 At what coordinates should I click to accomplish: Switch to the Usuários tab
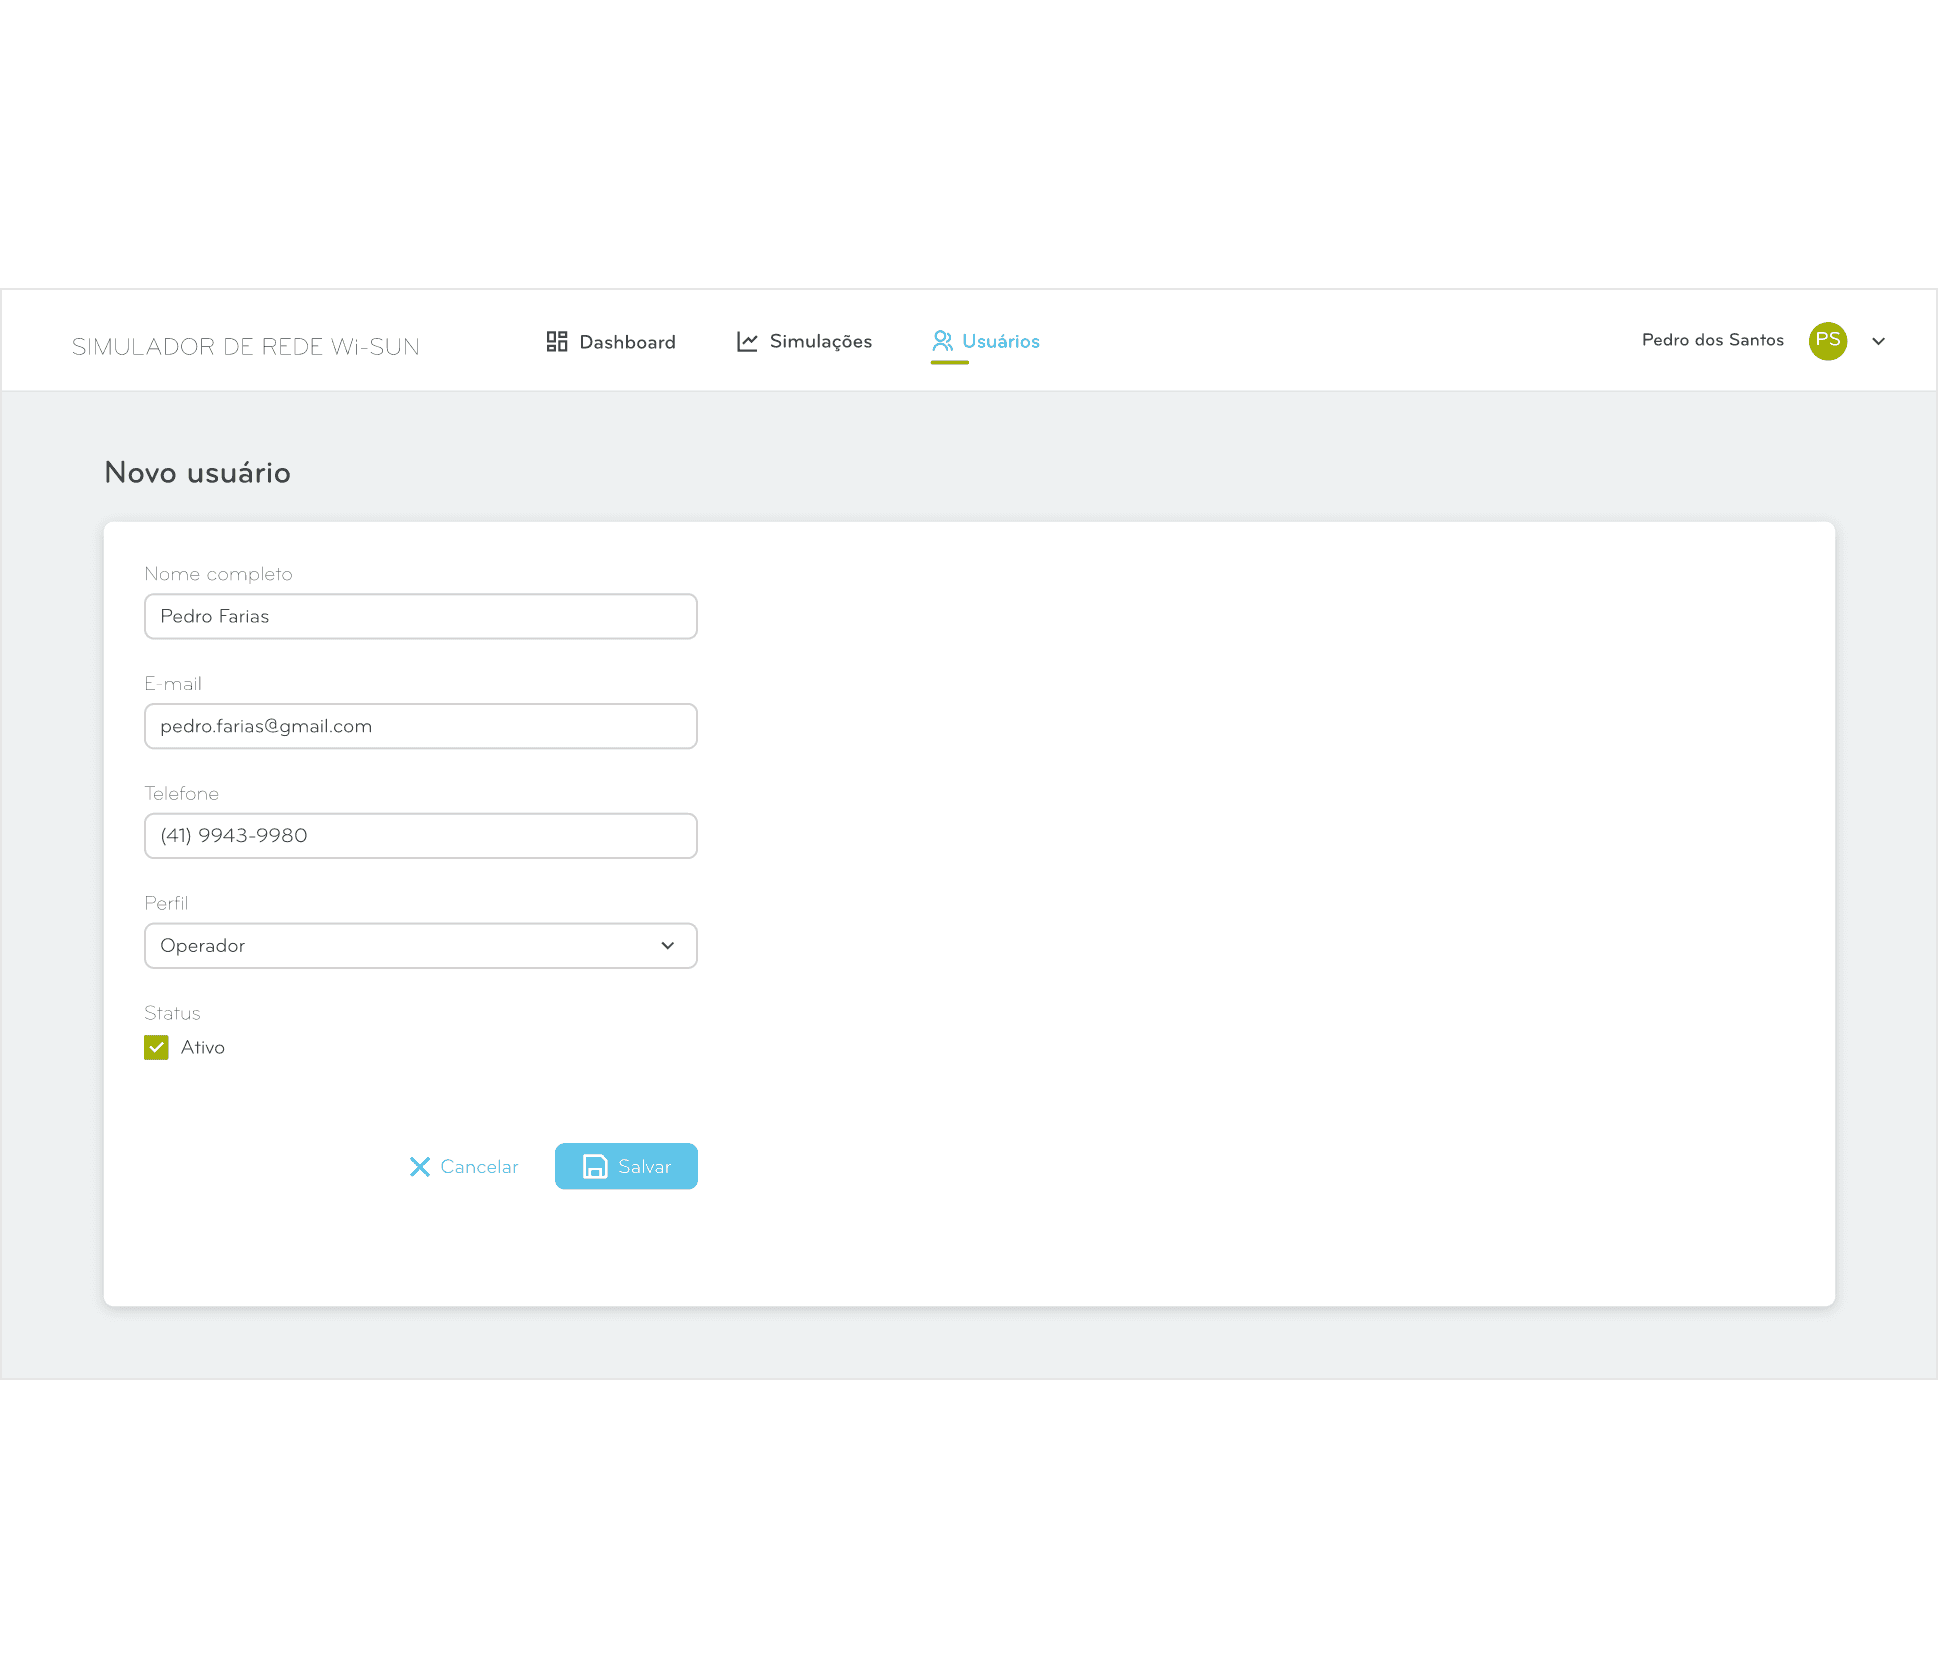click(x=1000, y=342)
